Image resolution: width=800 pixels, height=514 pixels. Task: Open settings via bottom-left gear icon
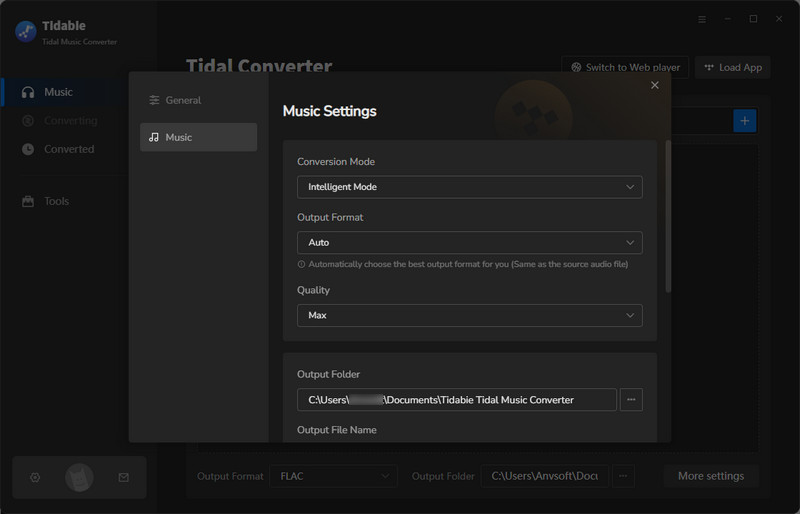[x=35, y=477]
